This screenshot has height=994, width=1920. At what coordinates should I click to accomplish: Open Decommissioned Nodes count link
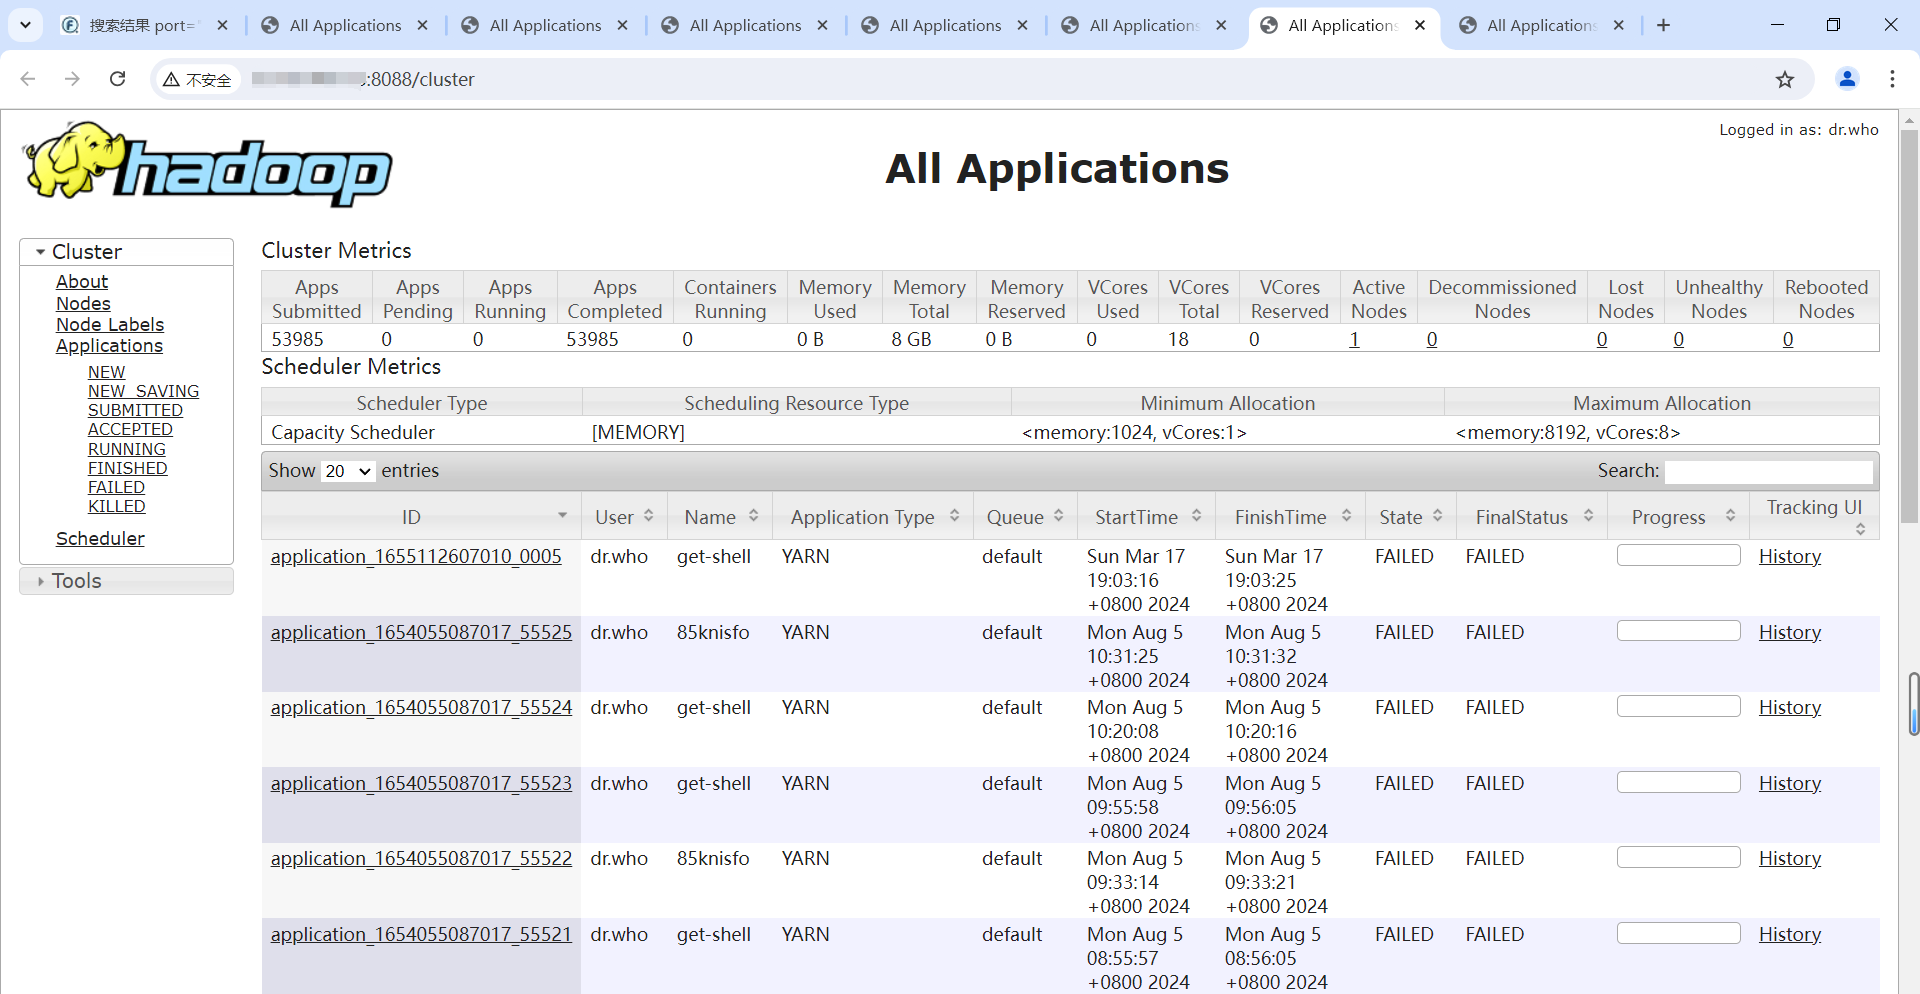pyautogui.click(x=1432, y=339)
